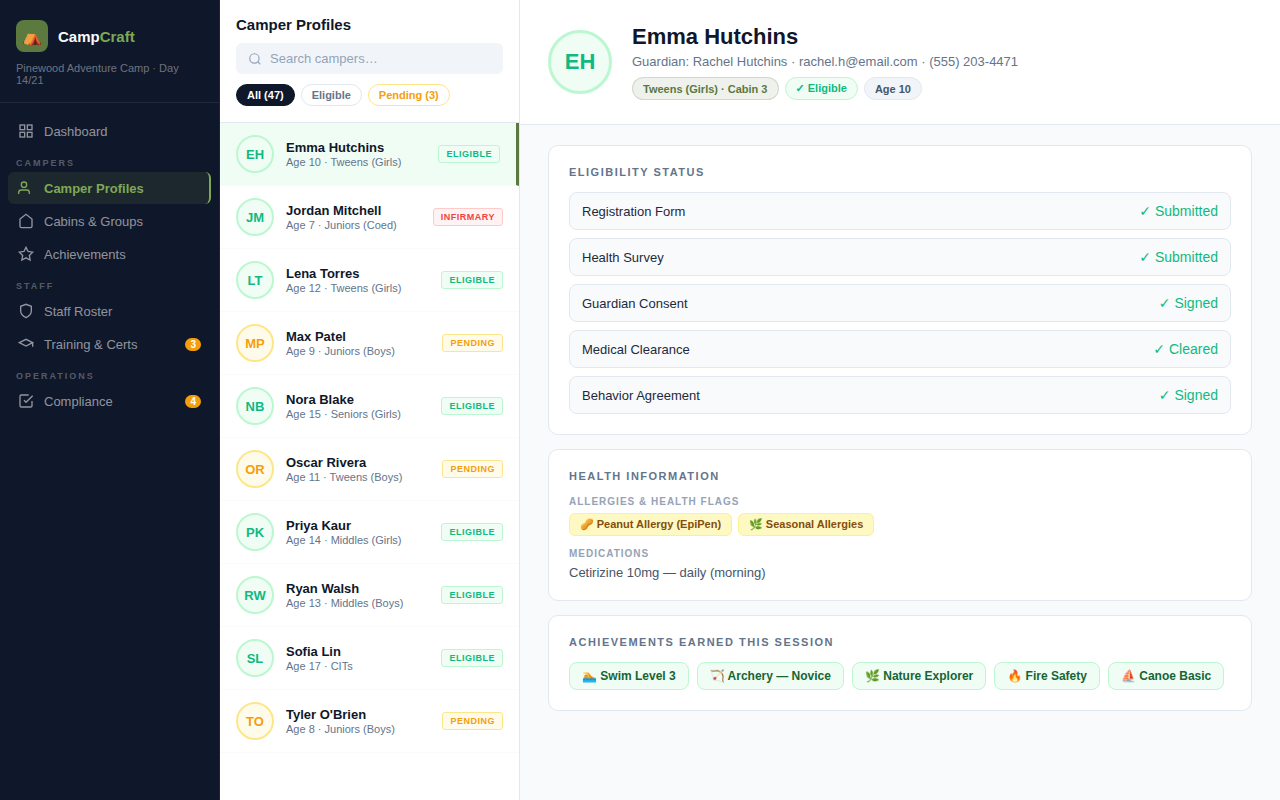
Task: Click the Archery — Novice achievement badge
Action: 770,676
